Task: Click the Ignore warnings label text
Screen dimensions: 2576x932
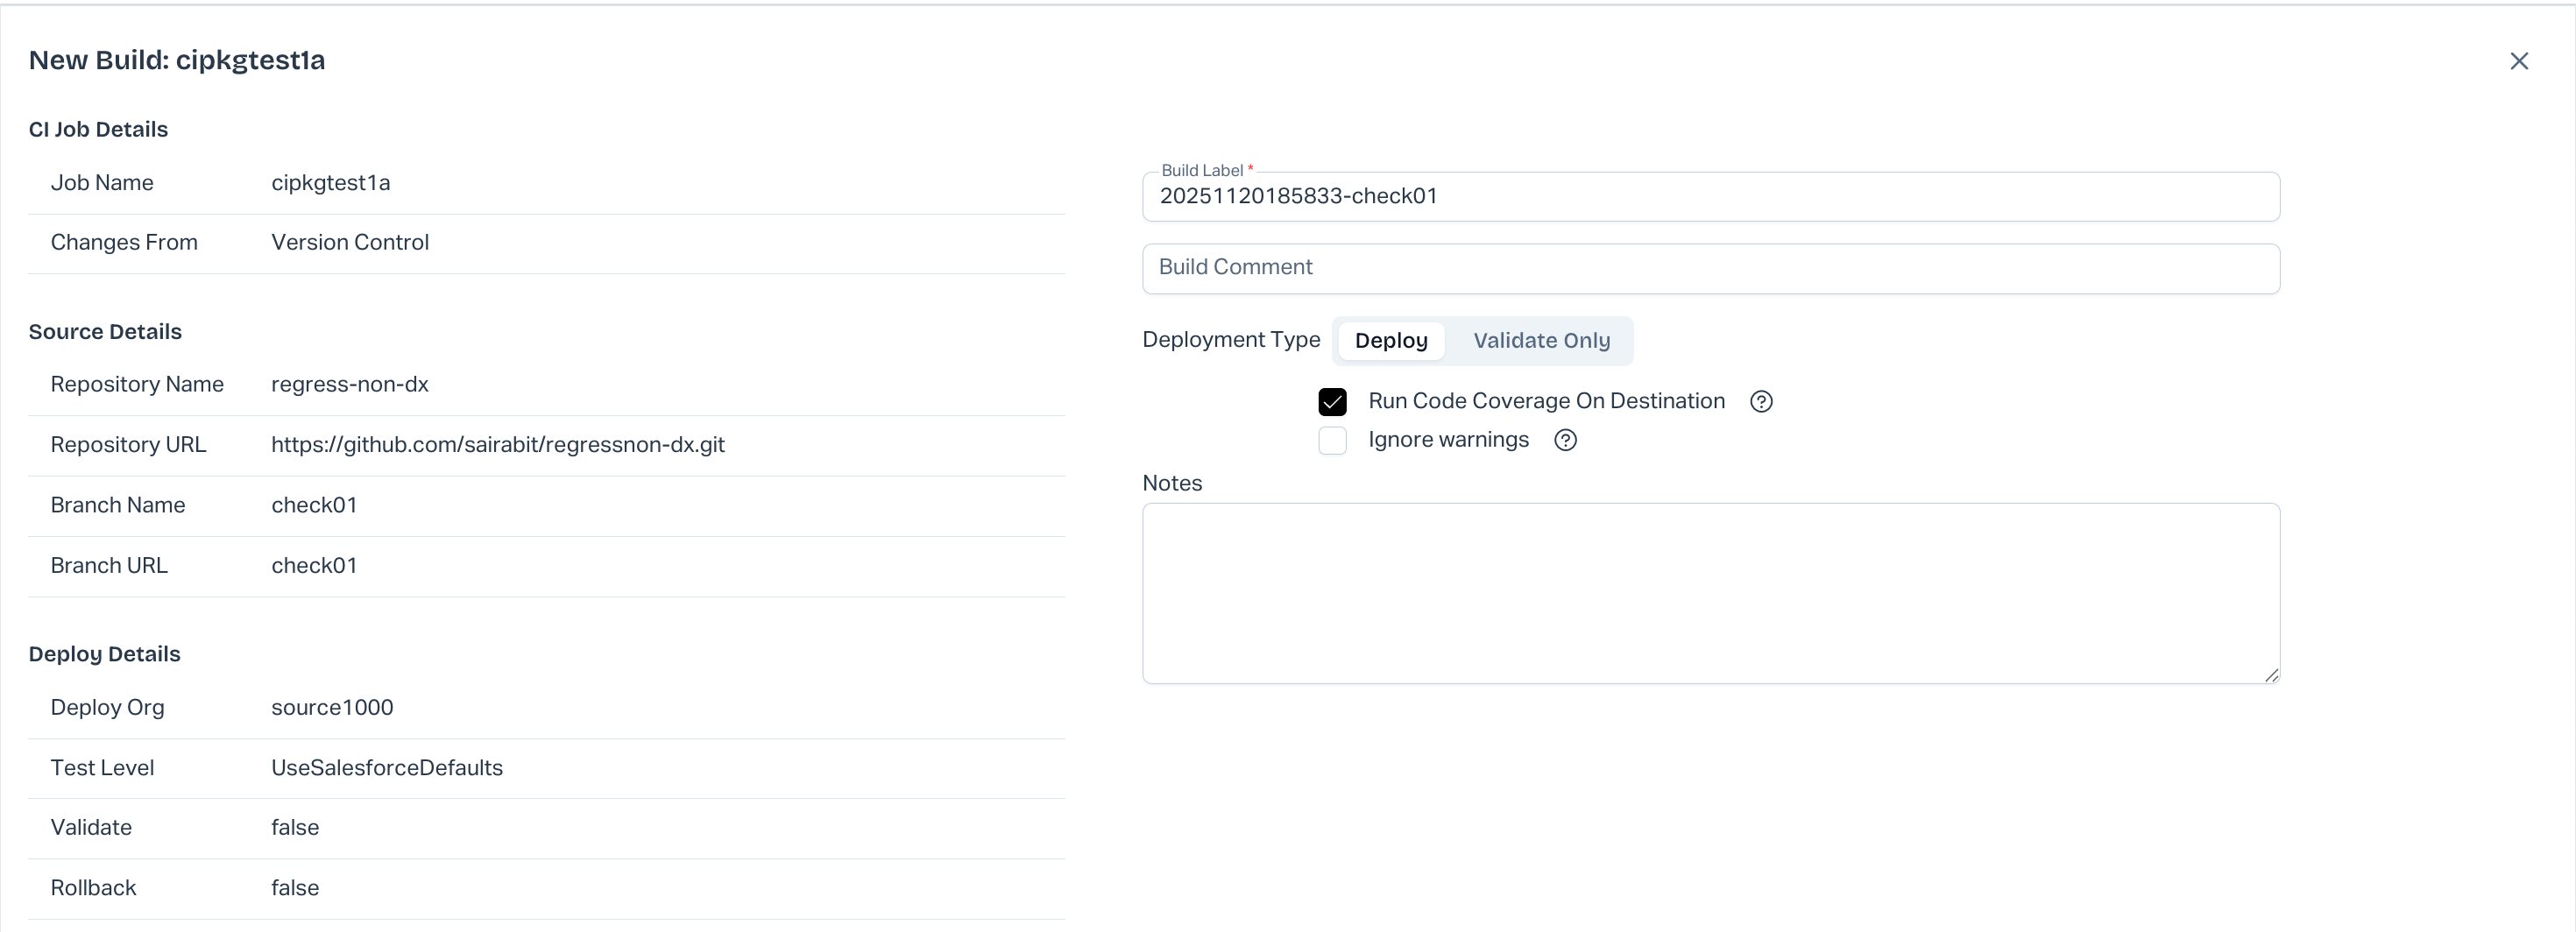Action: tap(1447, 440)
